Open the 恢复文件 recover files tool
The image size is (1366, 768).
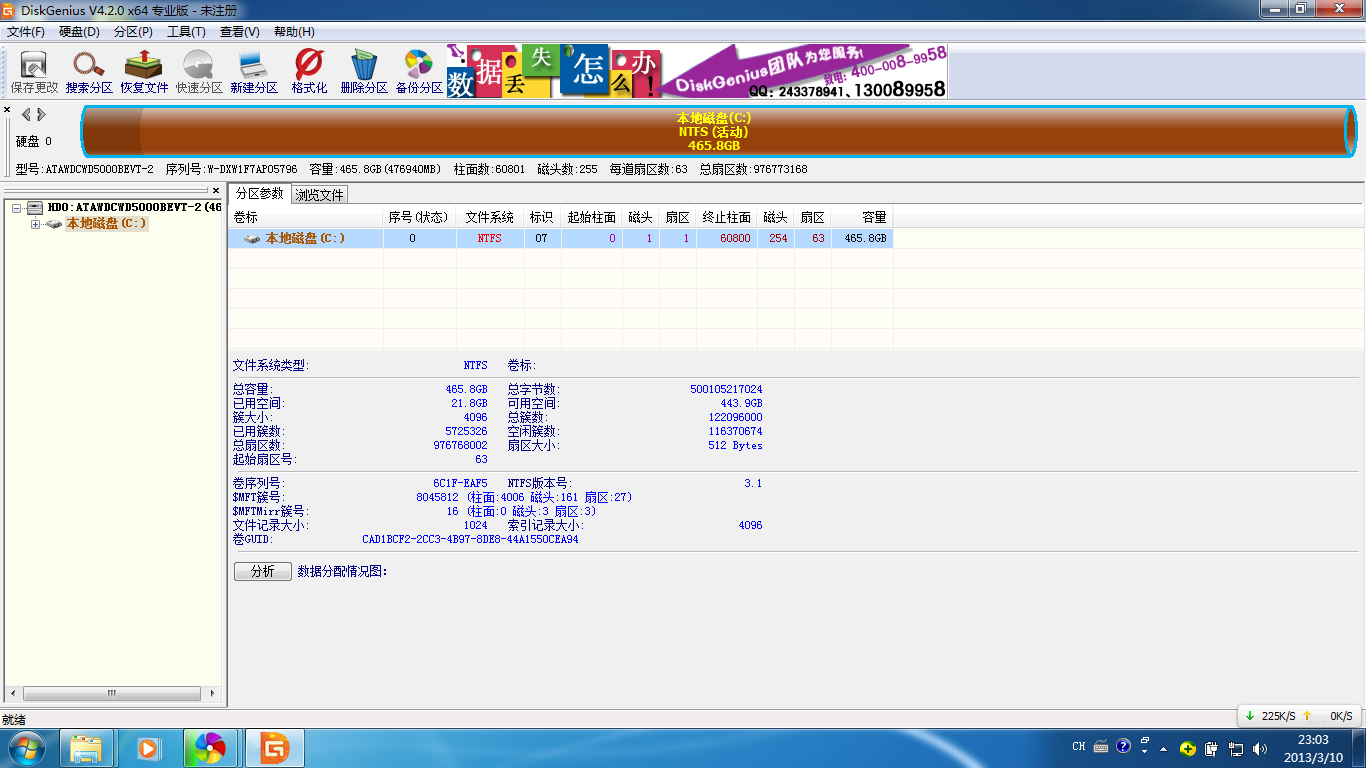[x=144, y=72]
